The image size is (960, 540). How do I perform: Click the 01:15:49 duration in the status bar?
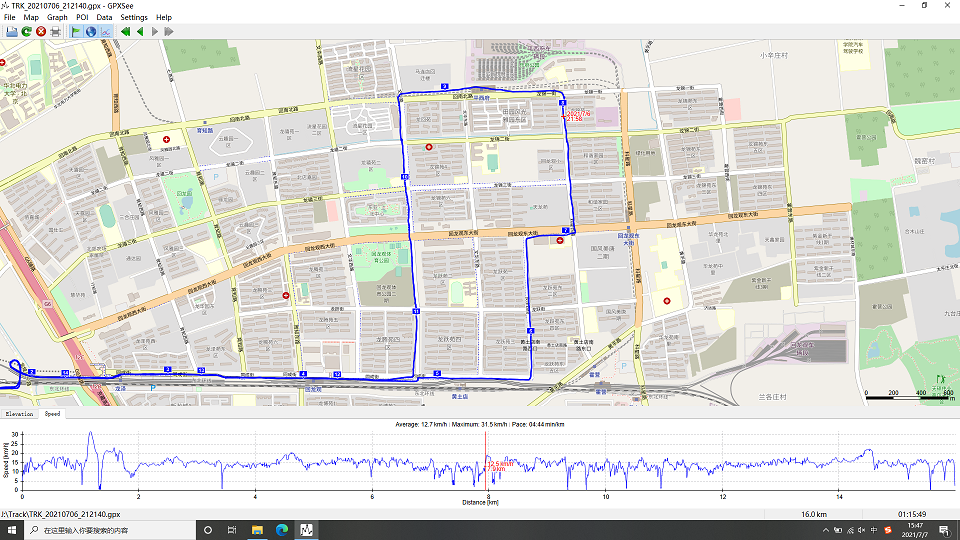[x=912, y=514]
